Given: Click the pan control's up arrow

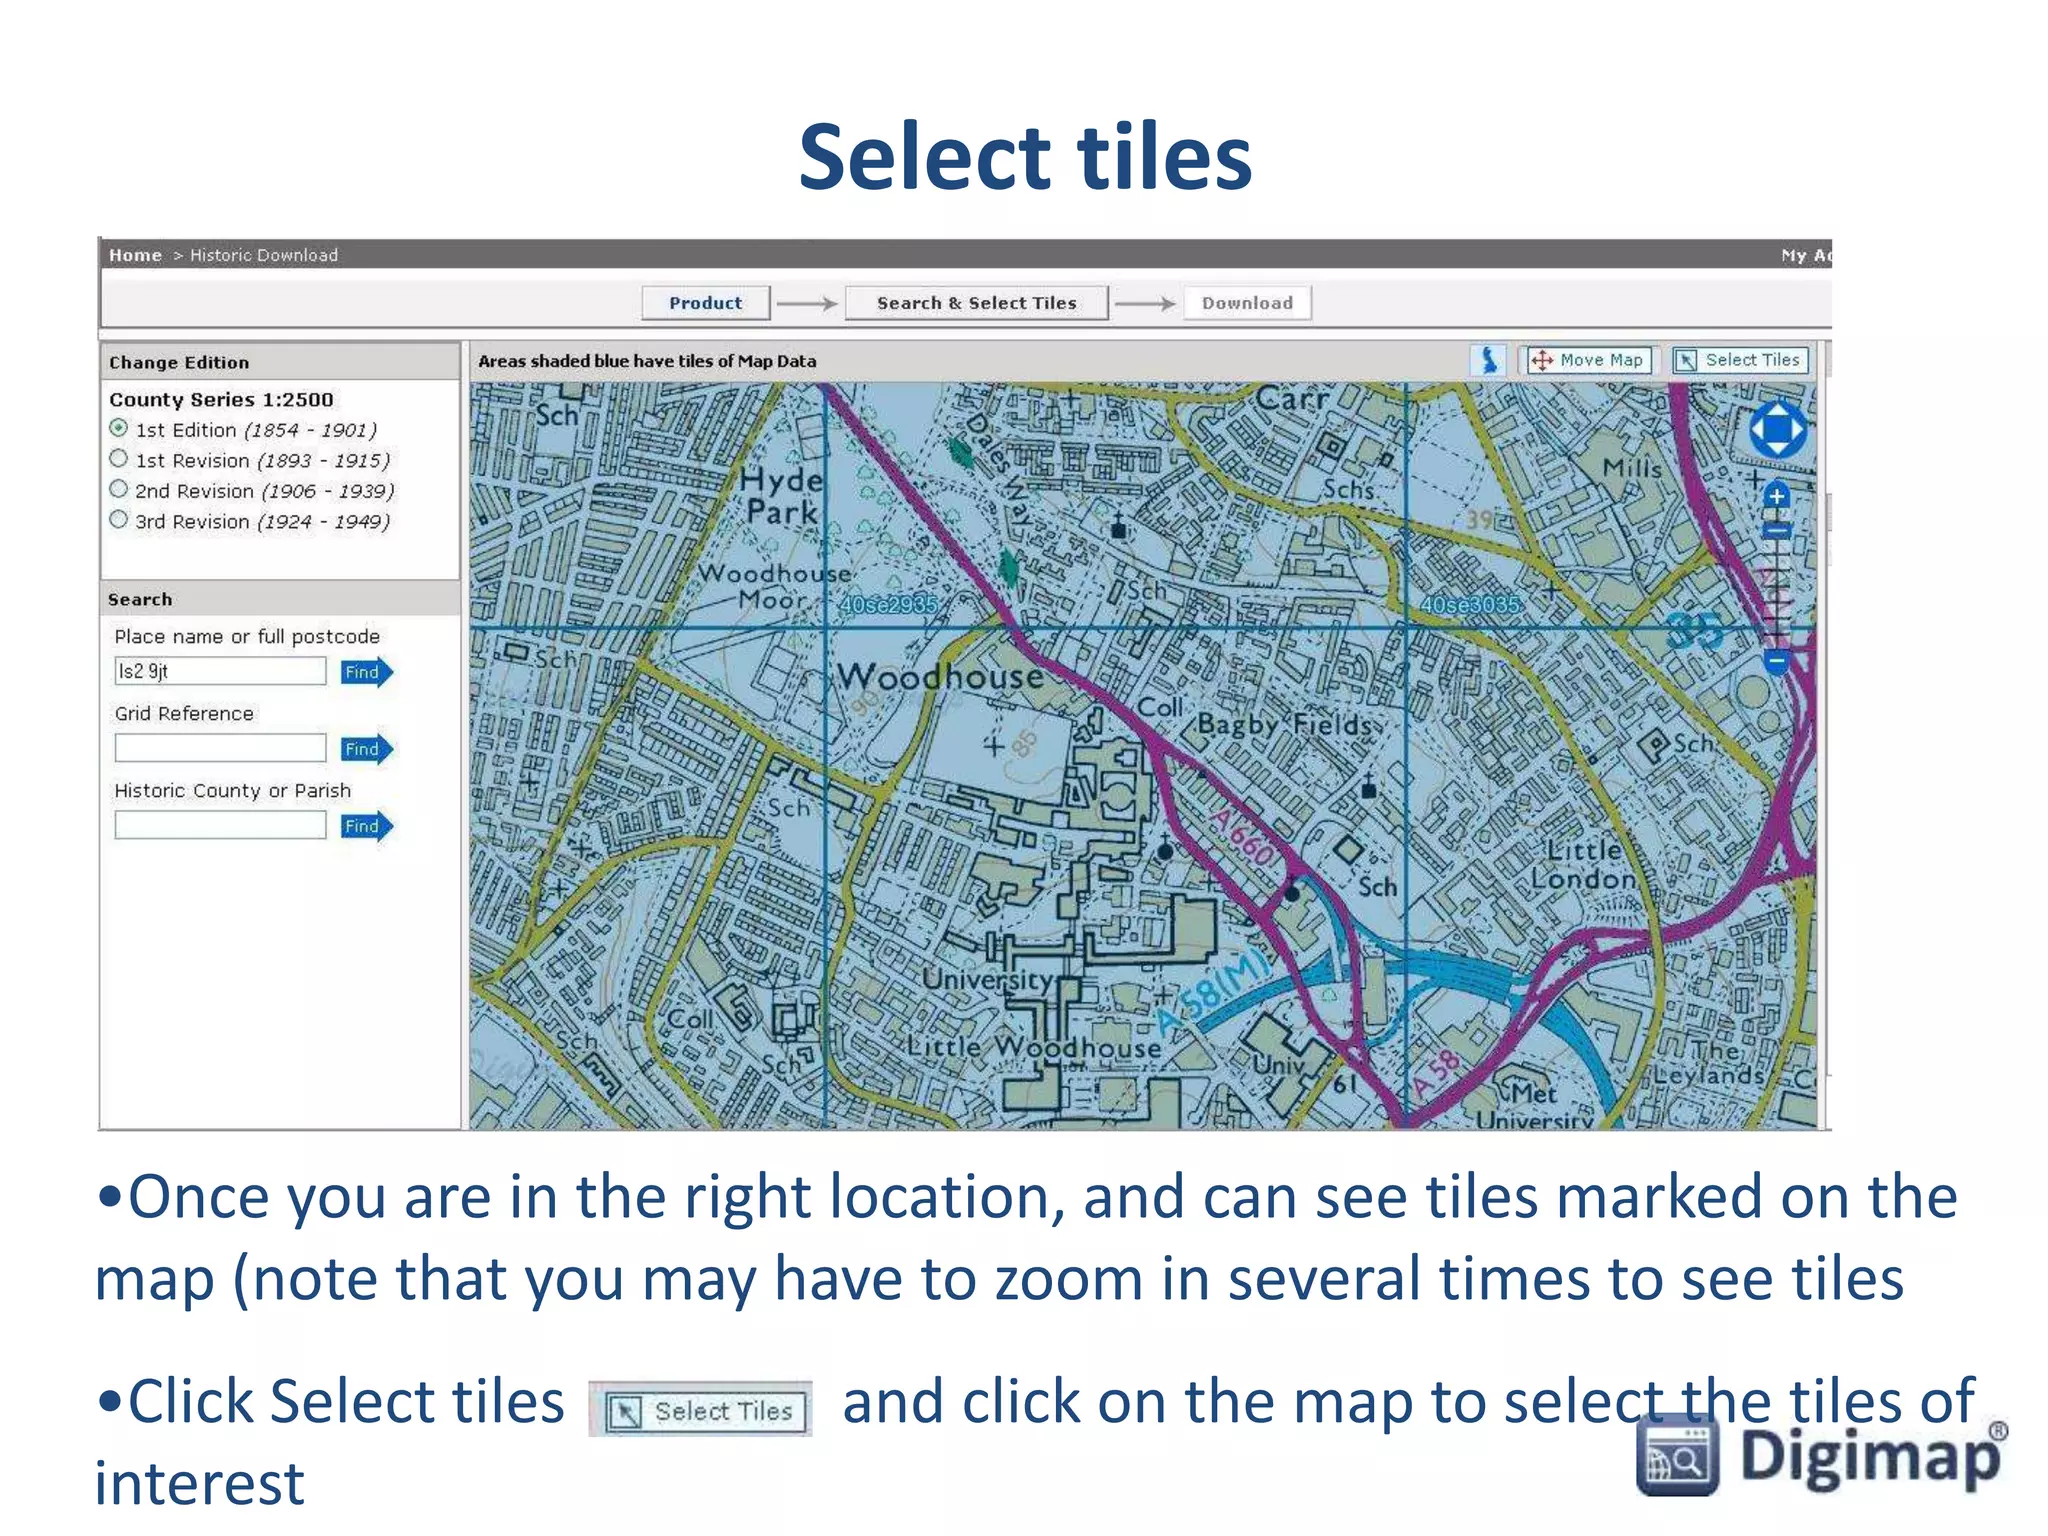Looking at the screenshot, I should pyautogui.click(x=1777, y=409).
